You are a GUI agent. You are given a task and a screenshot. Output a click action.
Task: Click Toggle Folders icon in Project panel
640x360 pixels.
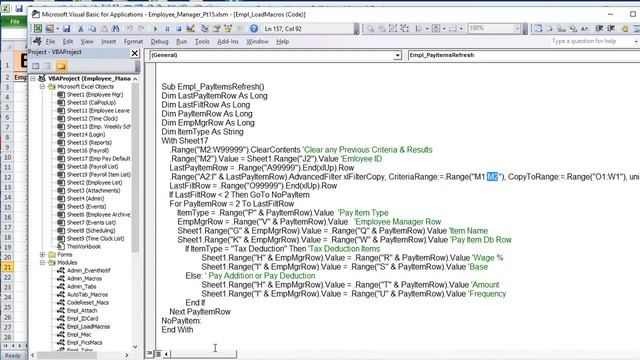61,66
